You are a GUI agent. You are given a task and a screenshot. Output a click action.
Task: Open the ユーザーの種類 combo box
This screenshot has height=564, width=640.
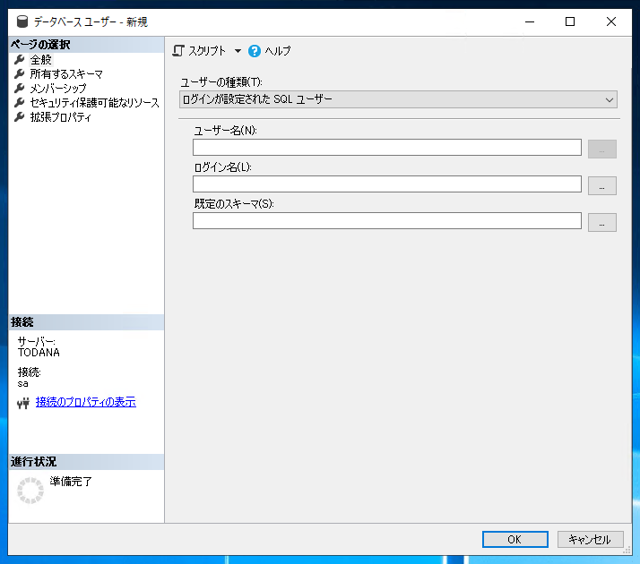[398, 100]
